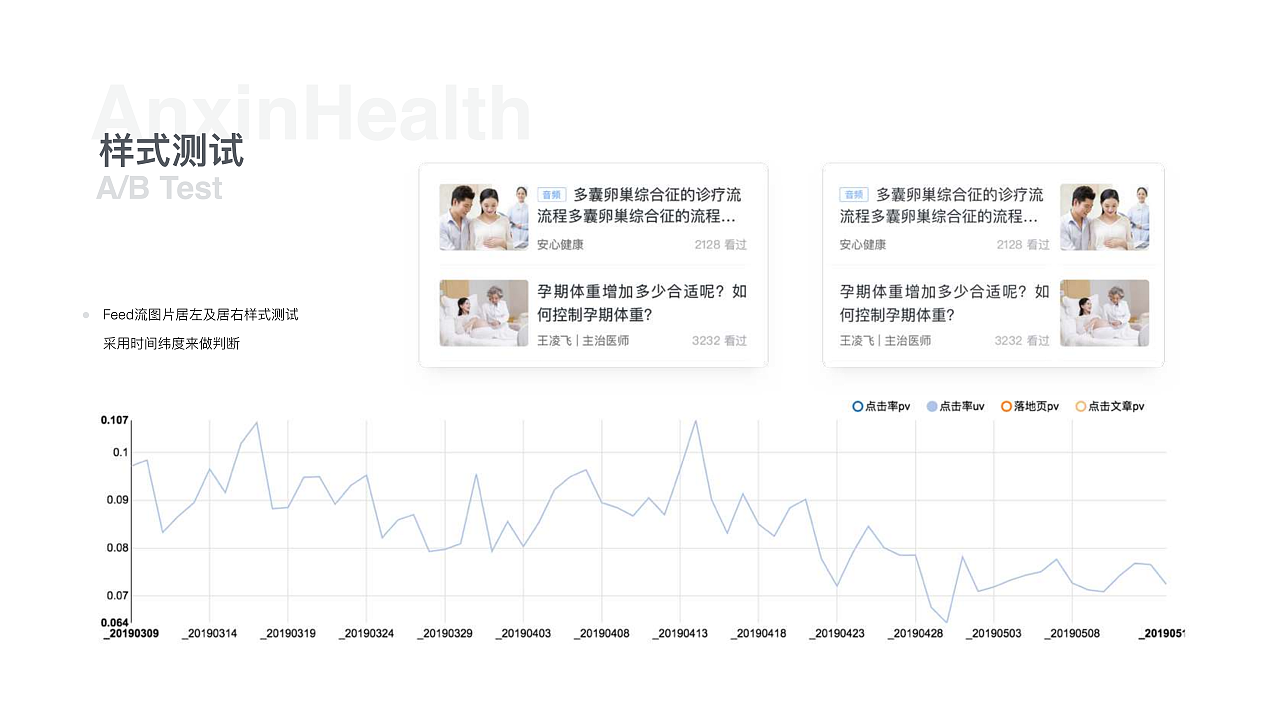Screen dimensions: 1280x720
Task: Toggle the 点击率uv legend marker
Action: (x=932, y=407)
